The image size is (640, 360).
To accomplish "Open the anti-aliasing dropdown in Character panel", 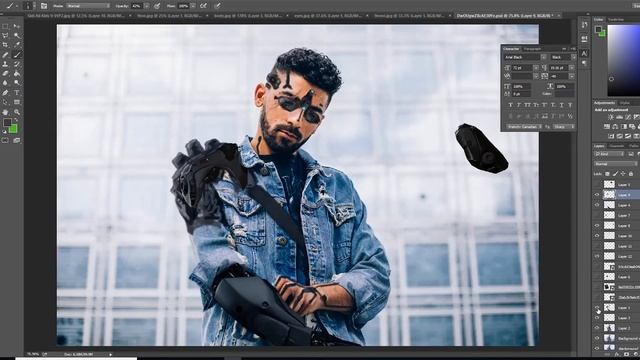I will 564,127.
